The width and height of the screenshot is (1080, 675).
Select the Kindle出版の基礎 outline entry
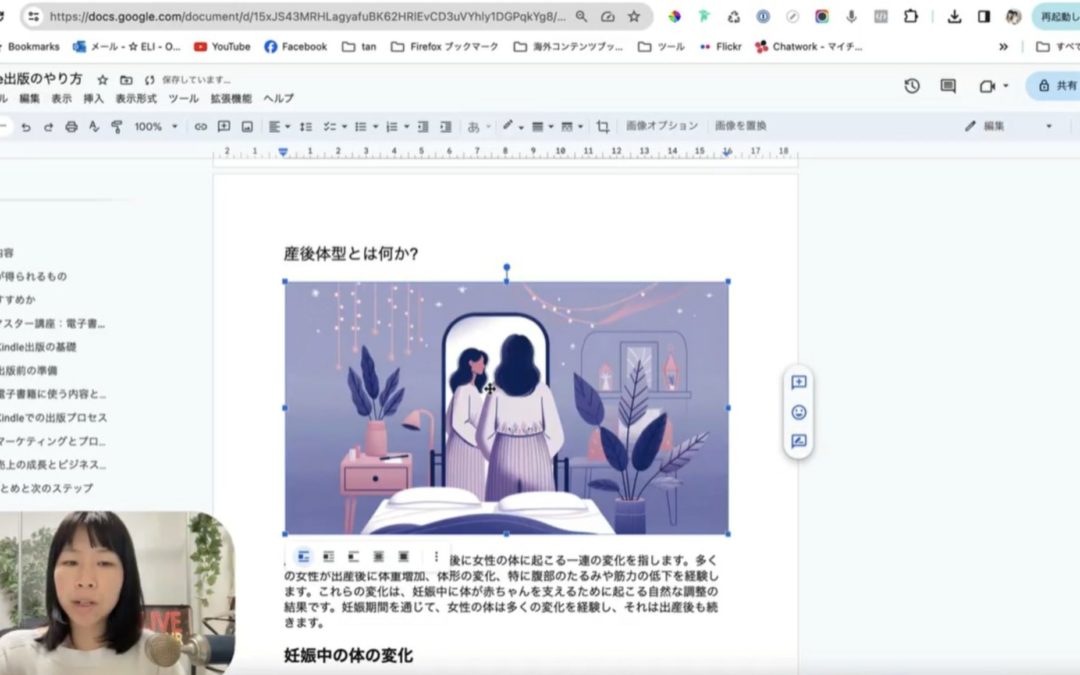coord(40,347)
